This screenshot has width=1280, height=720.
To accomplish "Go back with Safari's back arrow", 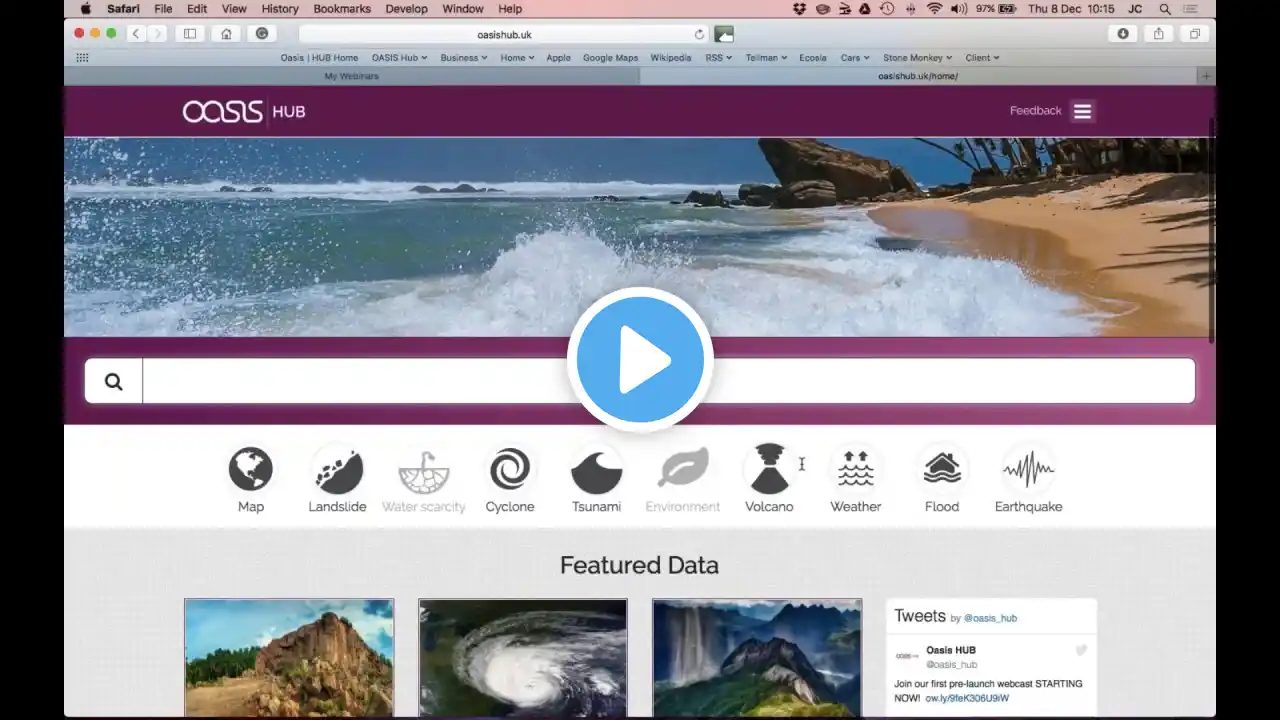I will tap(136, 34).
